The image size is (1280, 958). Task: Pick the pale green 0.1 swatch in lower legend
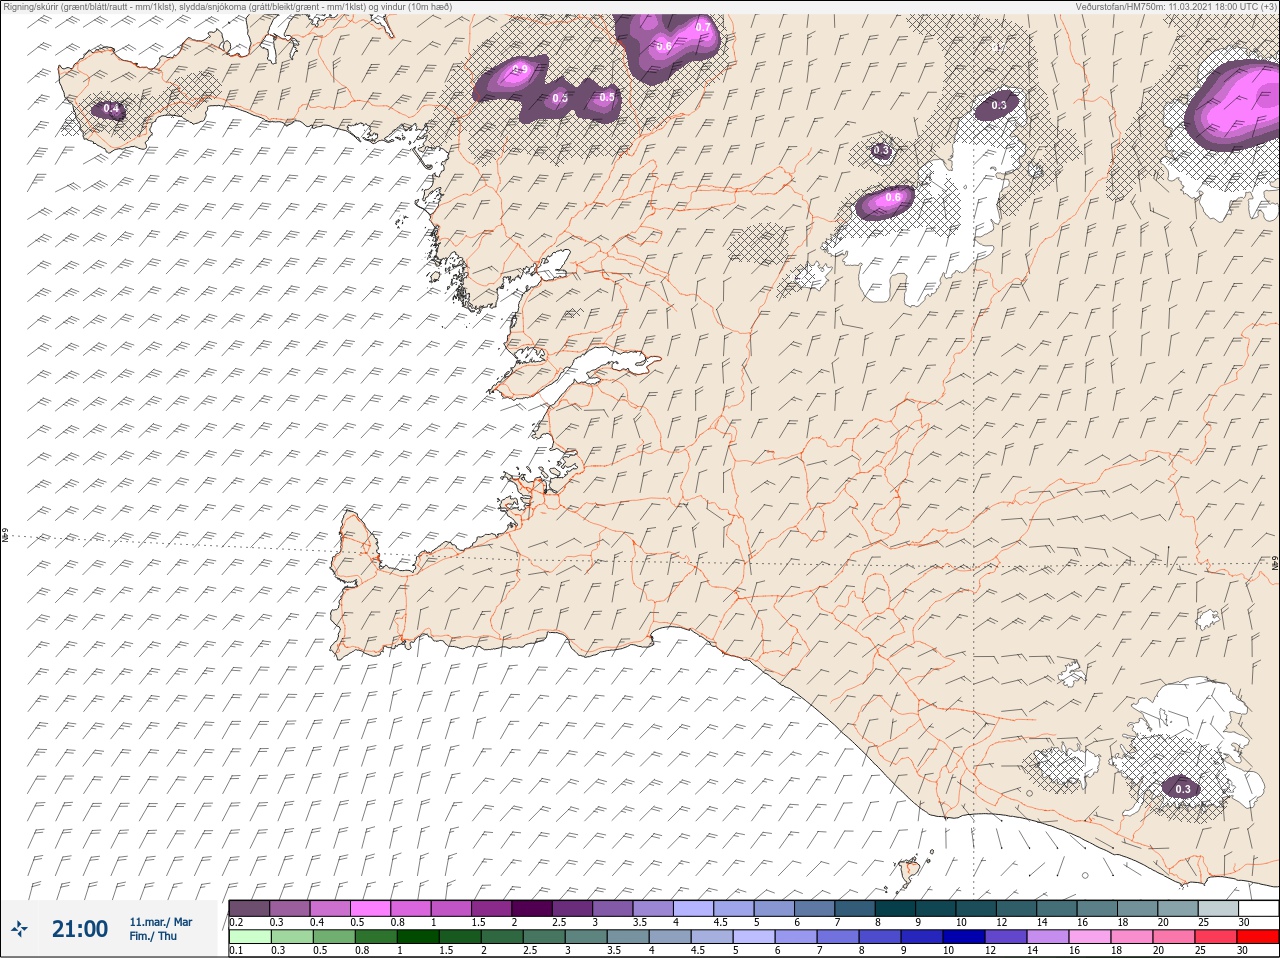[249, 937]
